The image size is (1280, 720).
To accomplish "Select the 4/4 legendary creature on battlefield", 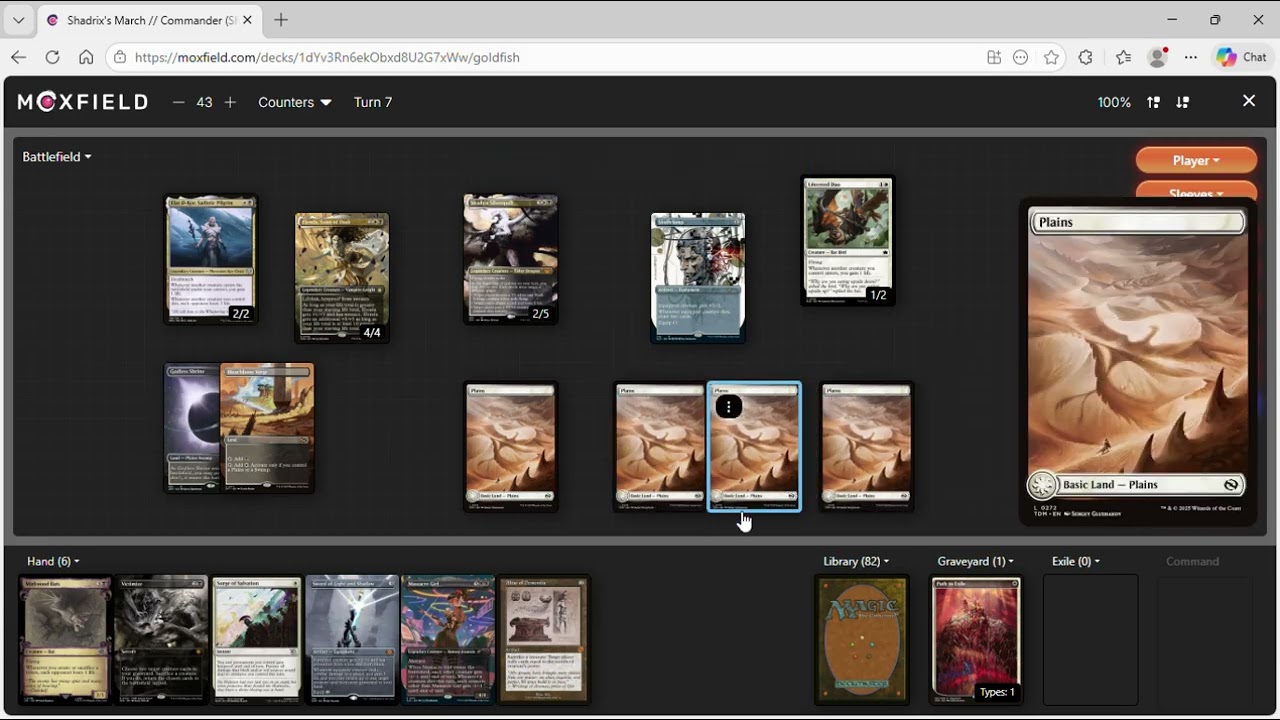I will coord(342,278).
